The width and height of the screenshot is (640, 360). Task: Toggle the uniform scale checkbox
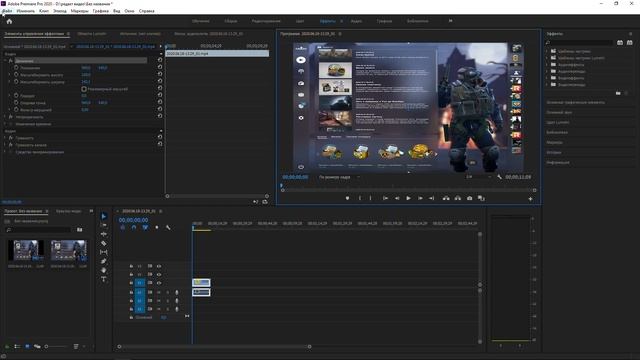pos(84,89)
